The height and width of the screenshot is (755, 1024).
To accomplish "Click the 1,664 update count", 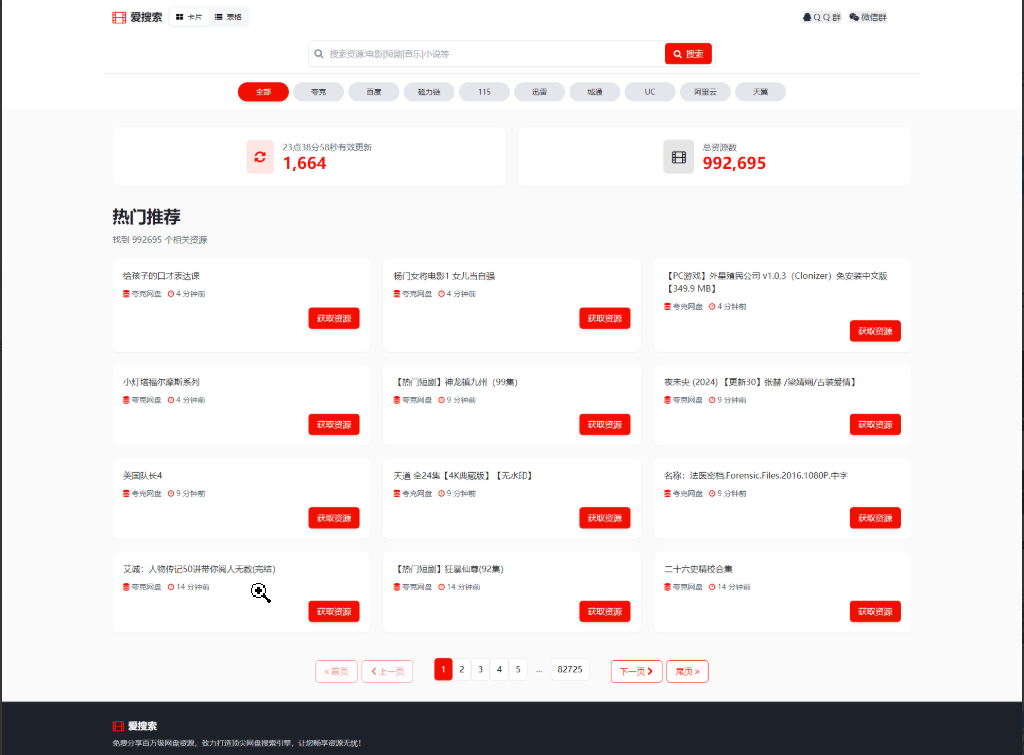I will pyautogui.click(x=304, y=163).
